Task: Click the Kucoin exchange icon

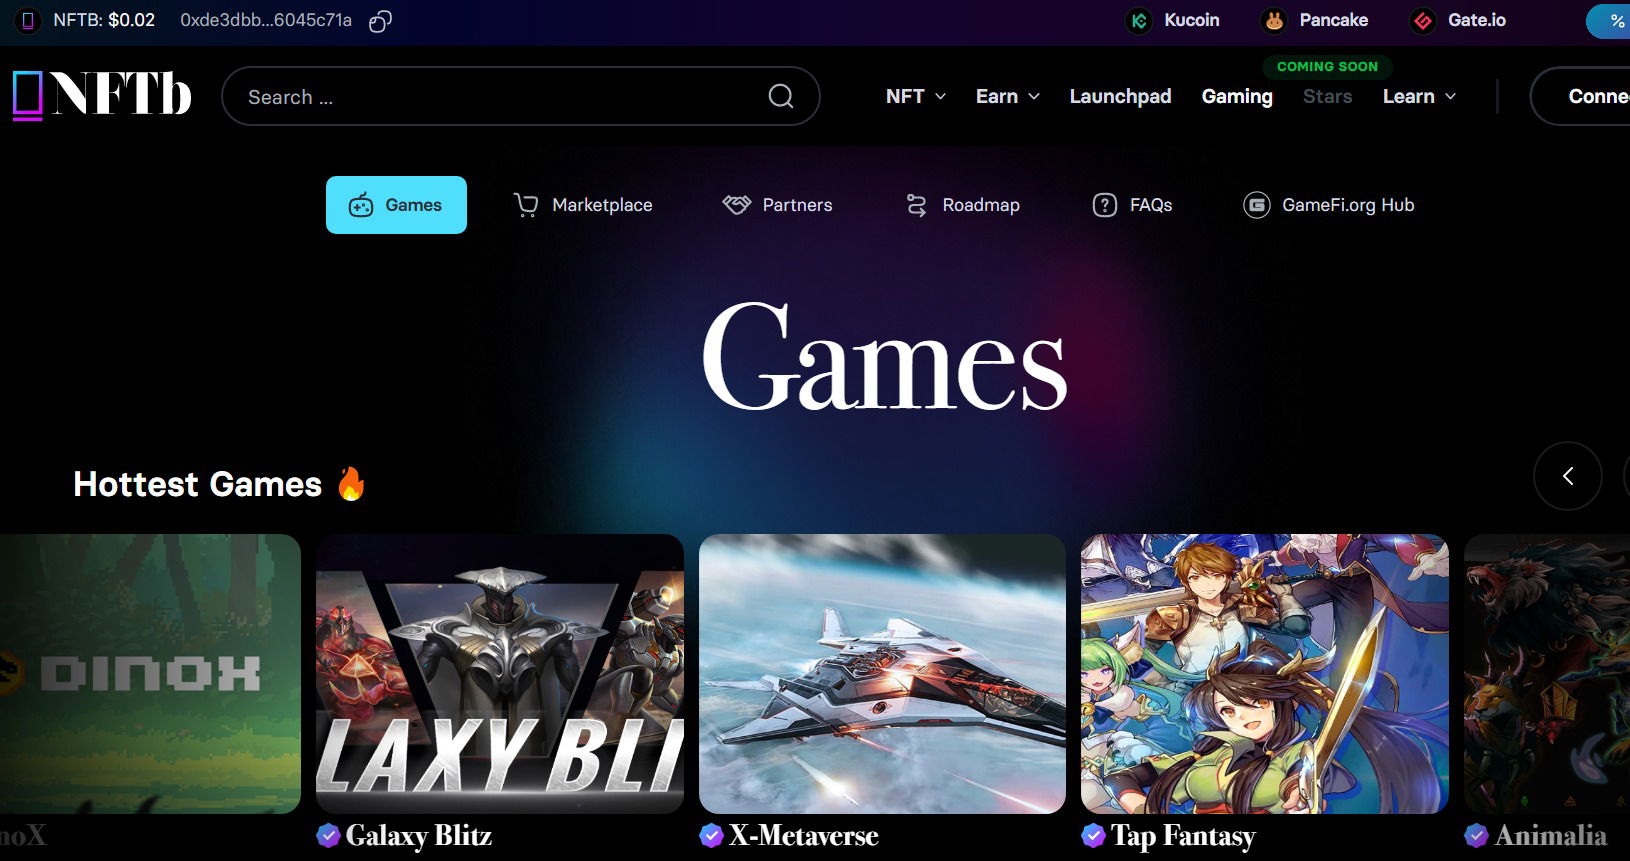Action: (1138, 20)
